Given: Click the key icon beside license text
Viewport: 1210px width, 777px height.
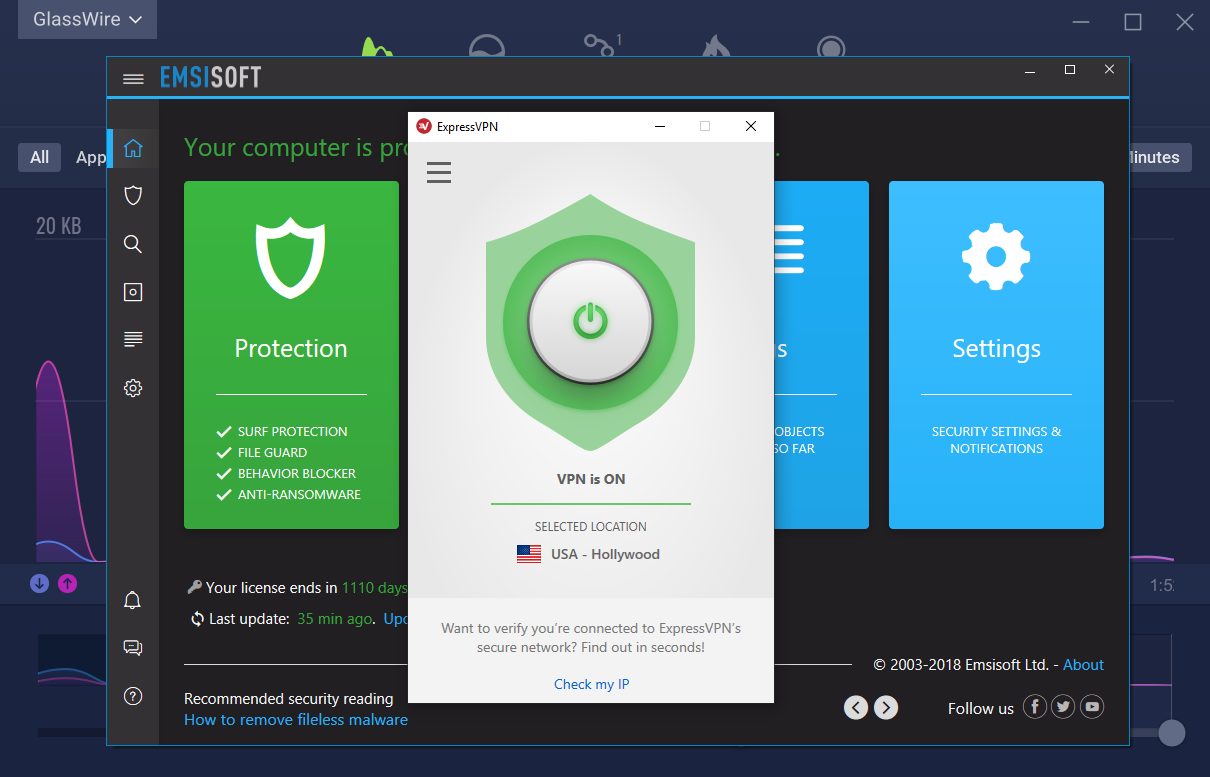Looking at the screenshot, I should point(195,587).
